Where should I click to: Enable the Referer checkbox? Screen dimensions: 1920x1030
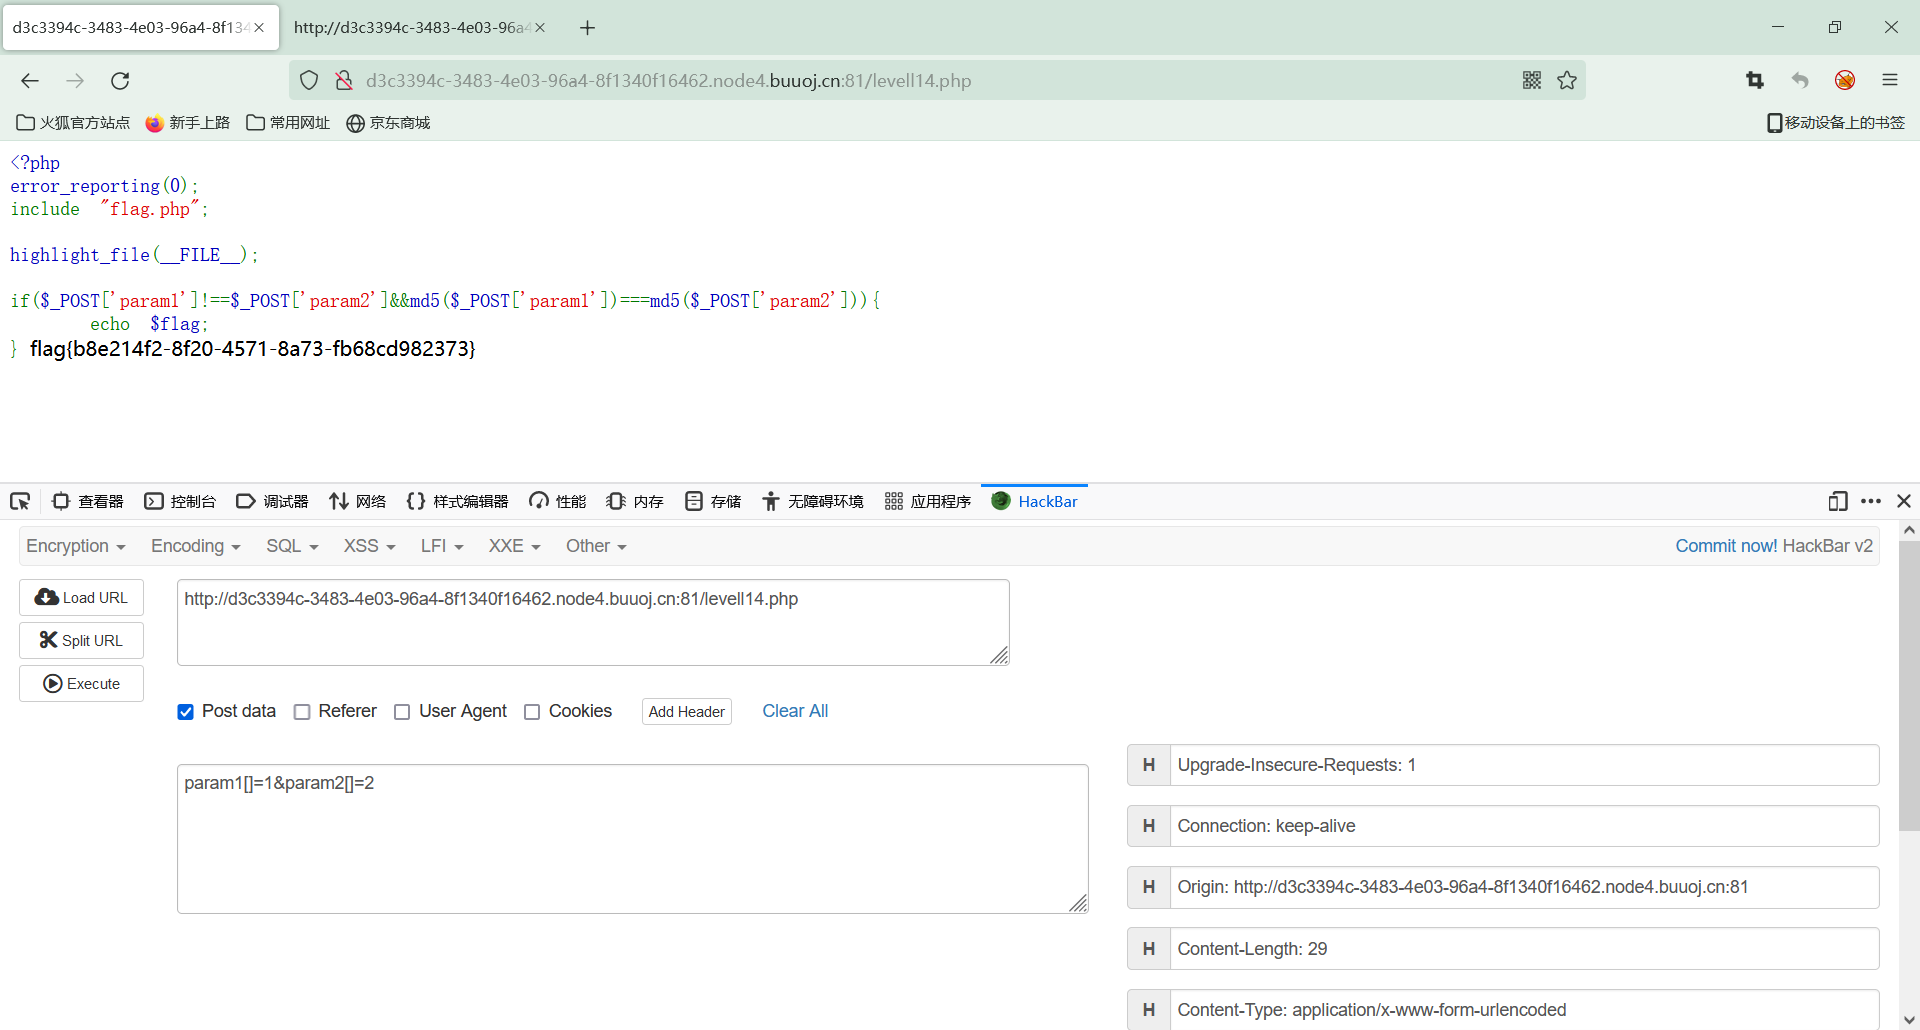point(301,711)
